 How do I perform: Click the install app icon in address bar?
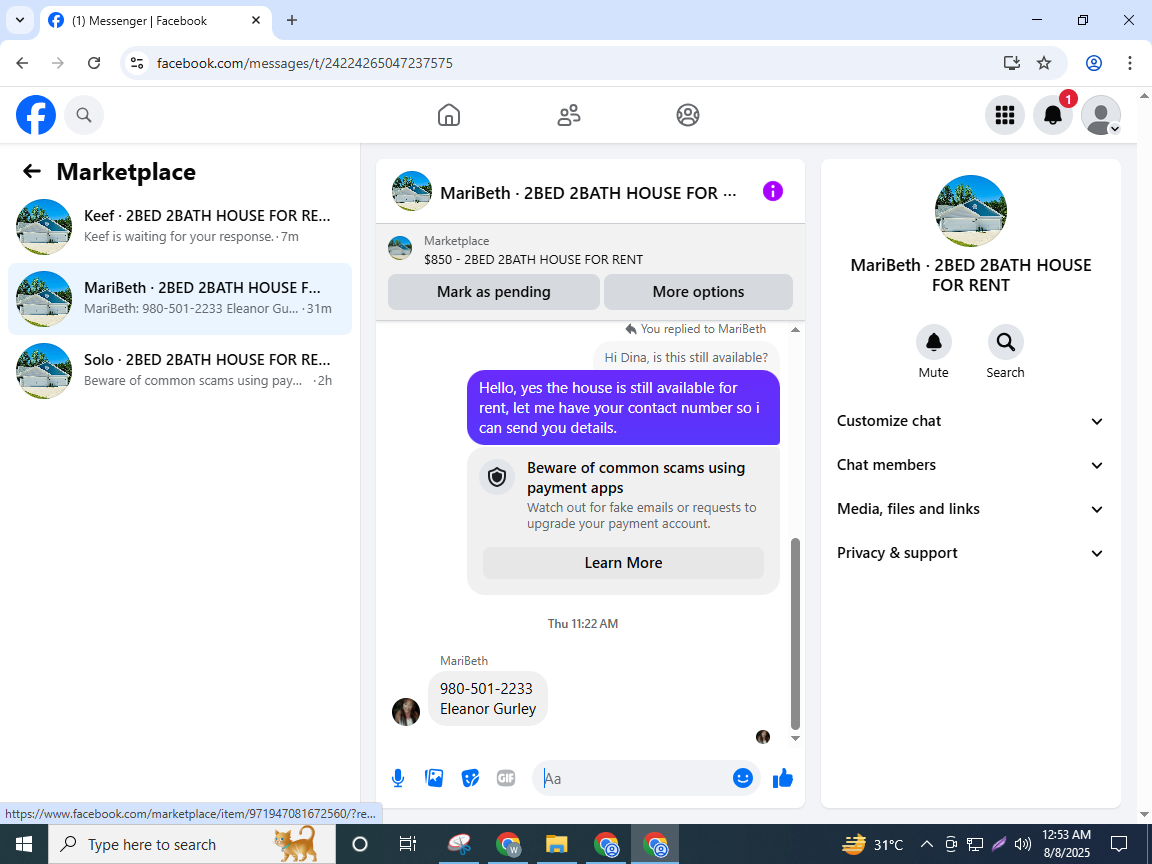1012,63
